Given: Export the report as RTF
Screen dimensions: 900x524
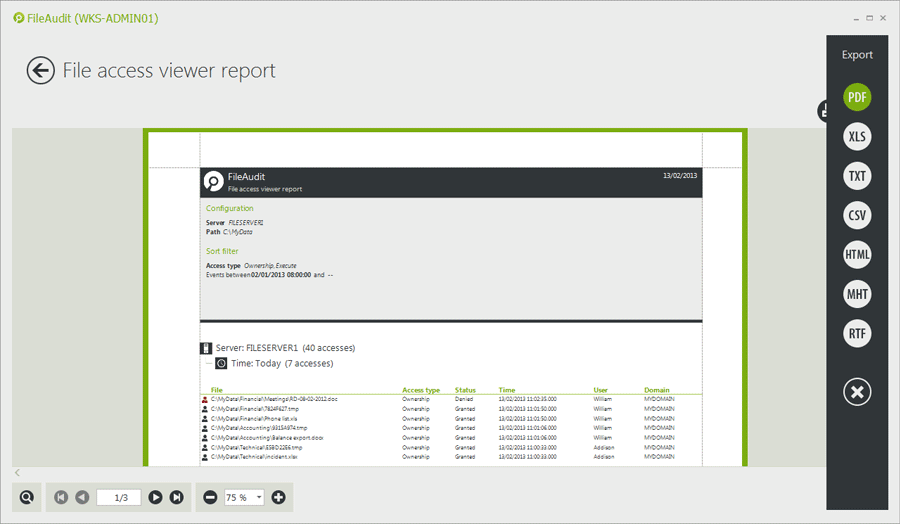Looking at the screenshot, I should (x=857, y=333).
